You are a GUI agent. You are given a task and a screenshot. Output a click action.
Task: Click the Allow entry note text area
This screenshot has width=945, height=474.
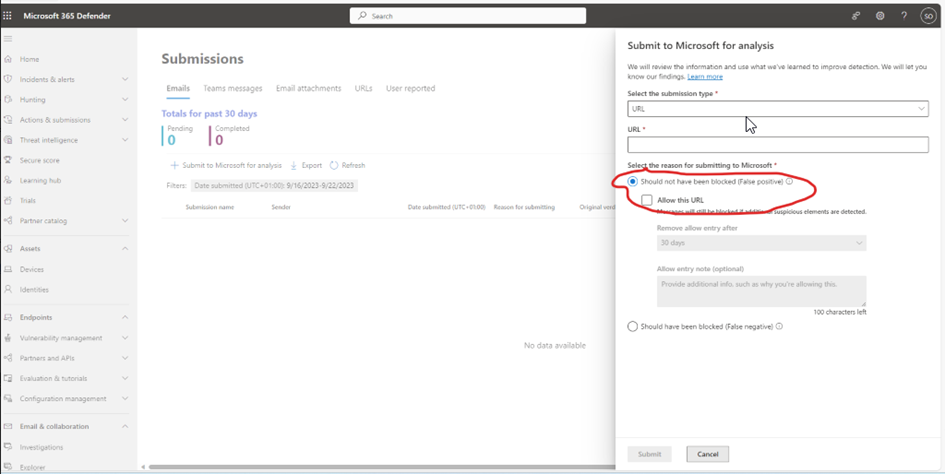[x=762, y=291]
